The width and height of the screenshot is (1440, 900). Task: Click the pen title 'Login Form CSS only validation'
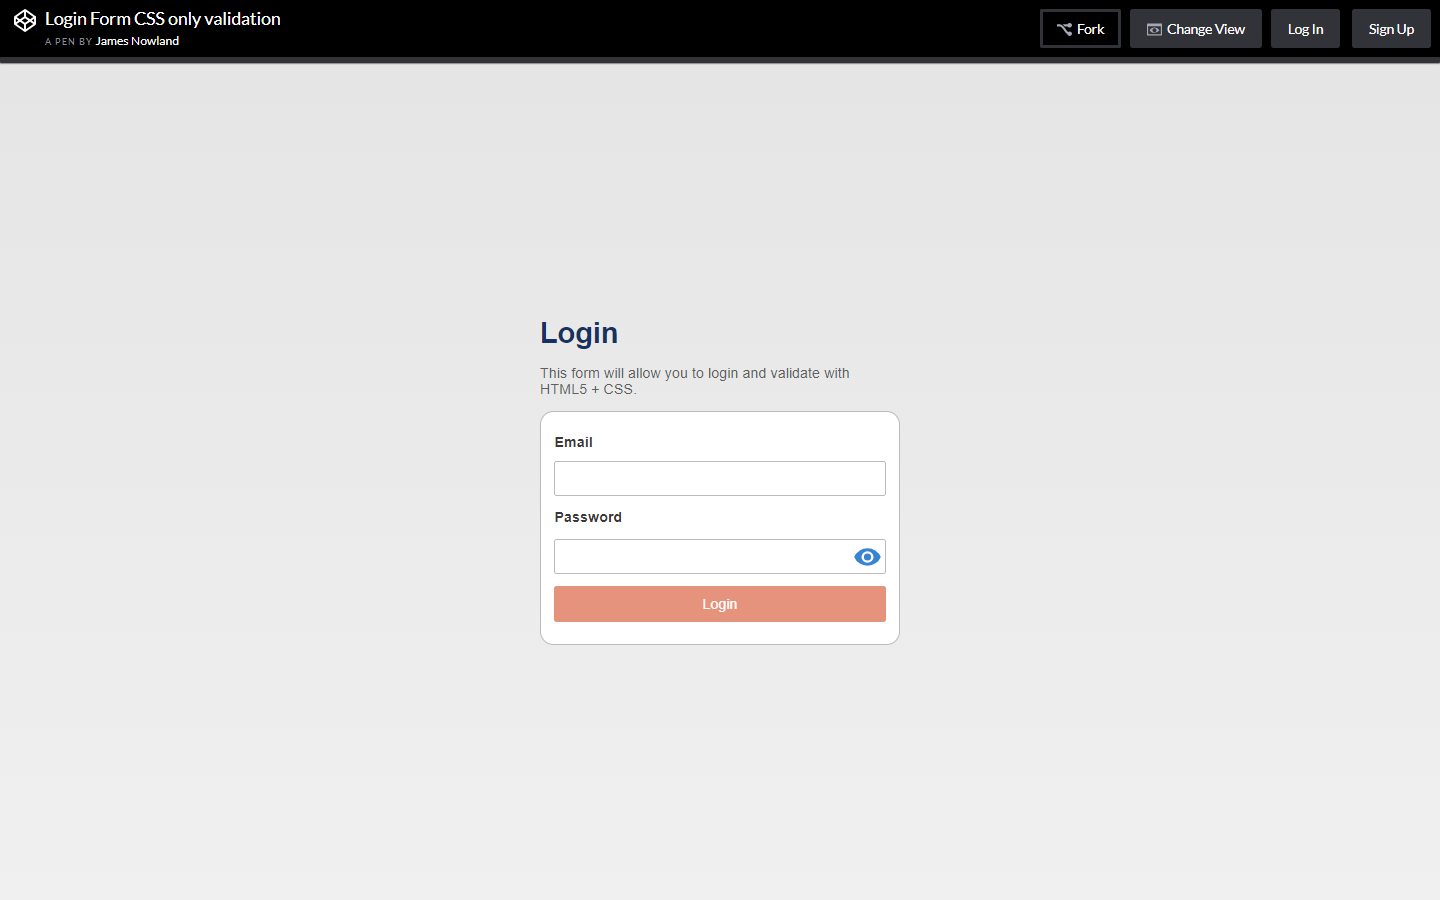coord(163,19)
